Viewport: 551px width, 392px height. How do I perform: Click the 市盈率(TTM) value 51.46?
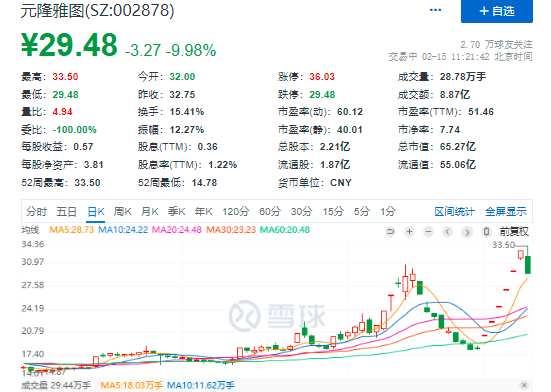tap(481, 112)
